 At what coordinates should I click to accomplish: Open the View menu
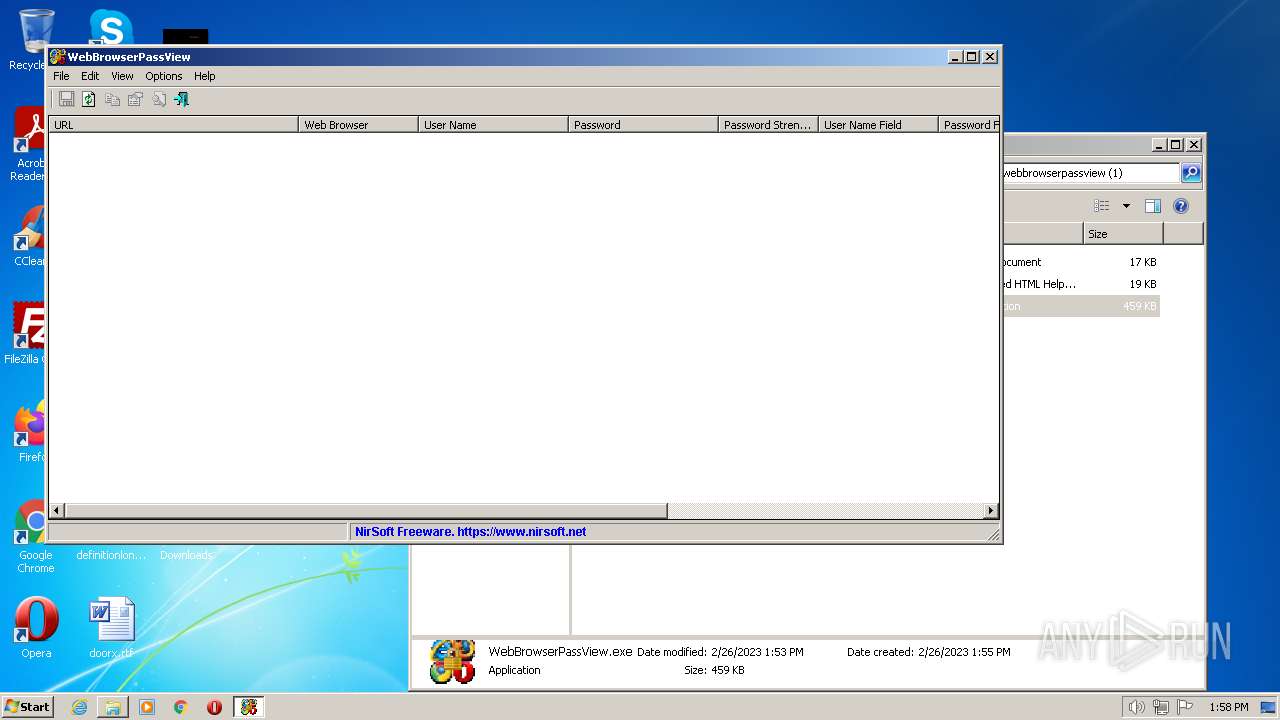122,76
